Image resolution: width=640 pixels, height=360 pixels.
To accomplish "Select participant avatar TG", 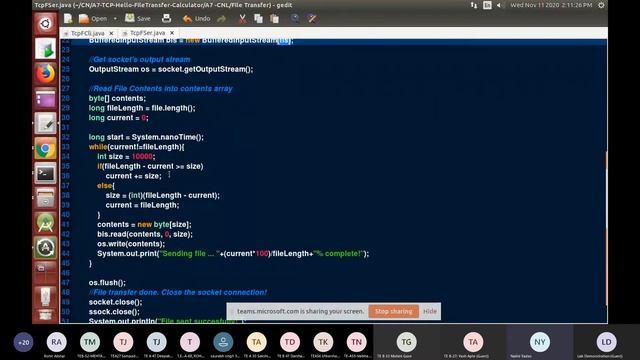I will click(407, 342).
